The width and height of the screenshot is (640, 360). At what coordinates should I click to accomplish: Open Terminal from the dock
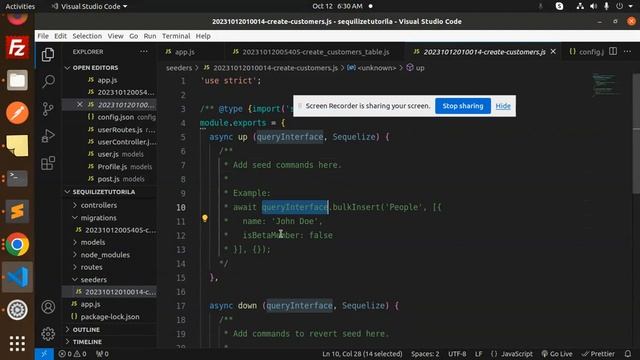point(17,178)
